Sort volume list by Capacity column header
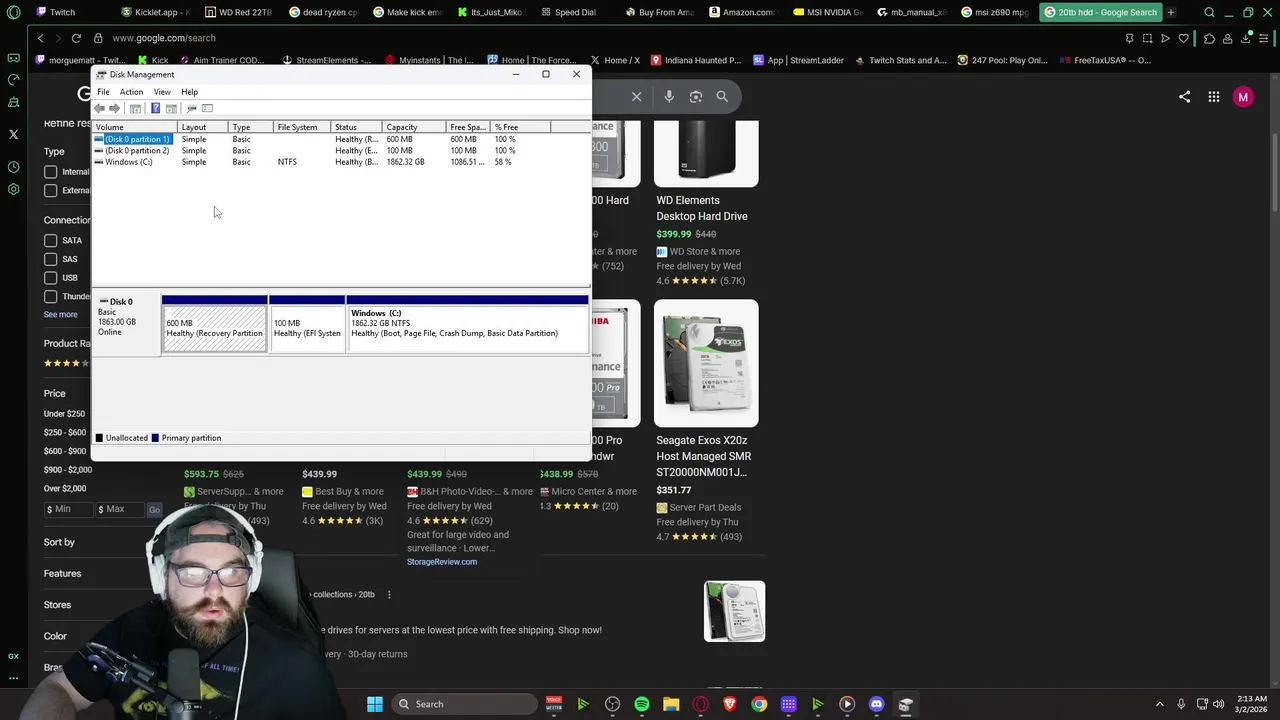The height and width of the screenshot is (720, 1280). pos(414,127)
